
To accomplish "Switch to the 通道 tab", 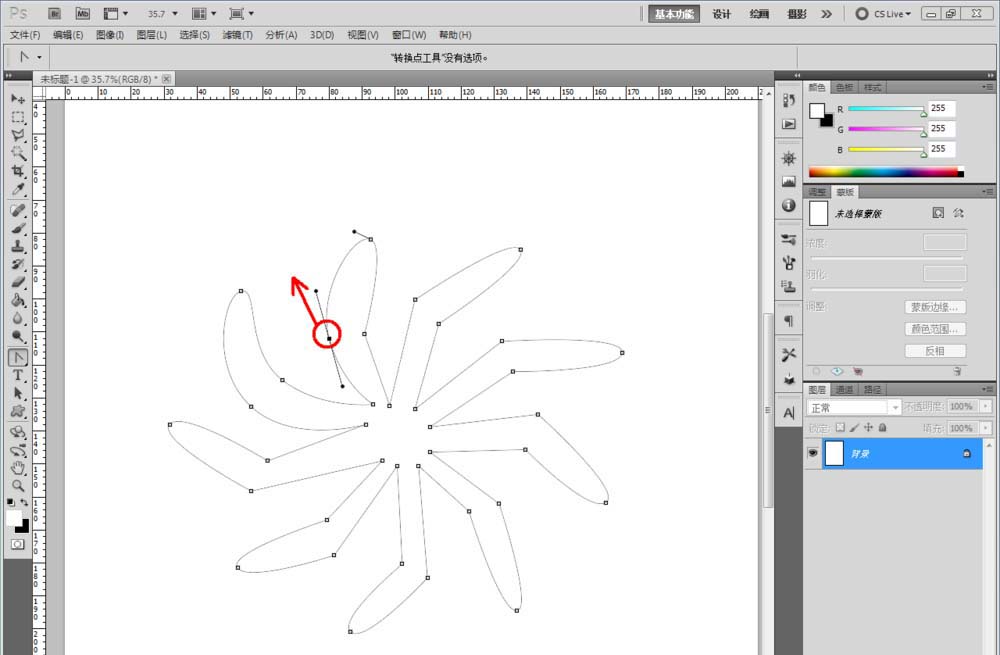I will [x=844, y=389].
